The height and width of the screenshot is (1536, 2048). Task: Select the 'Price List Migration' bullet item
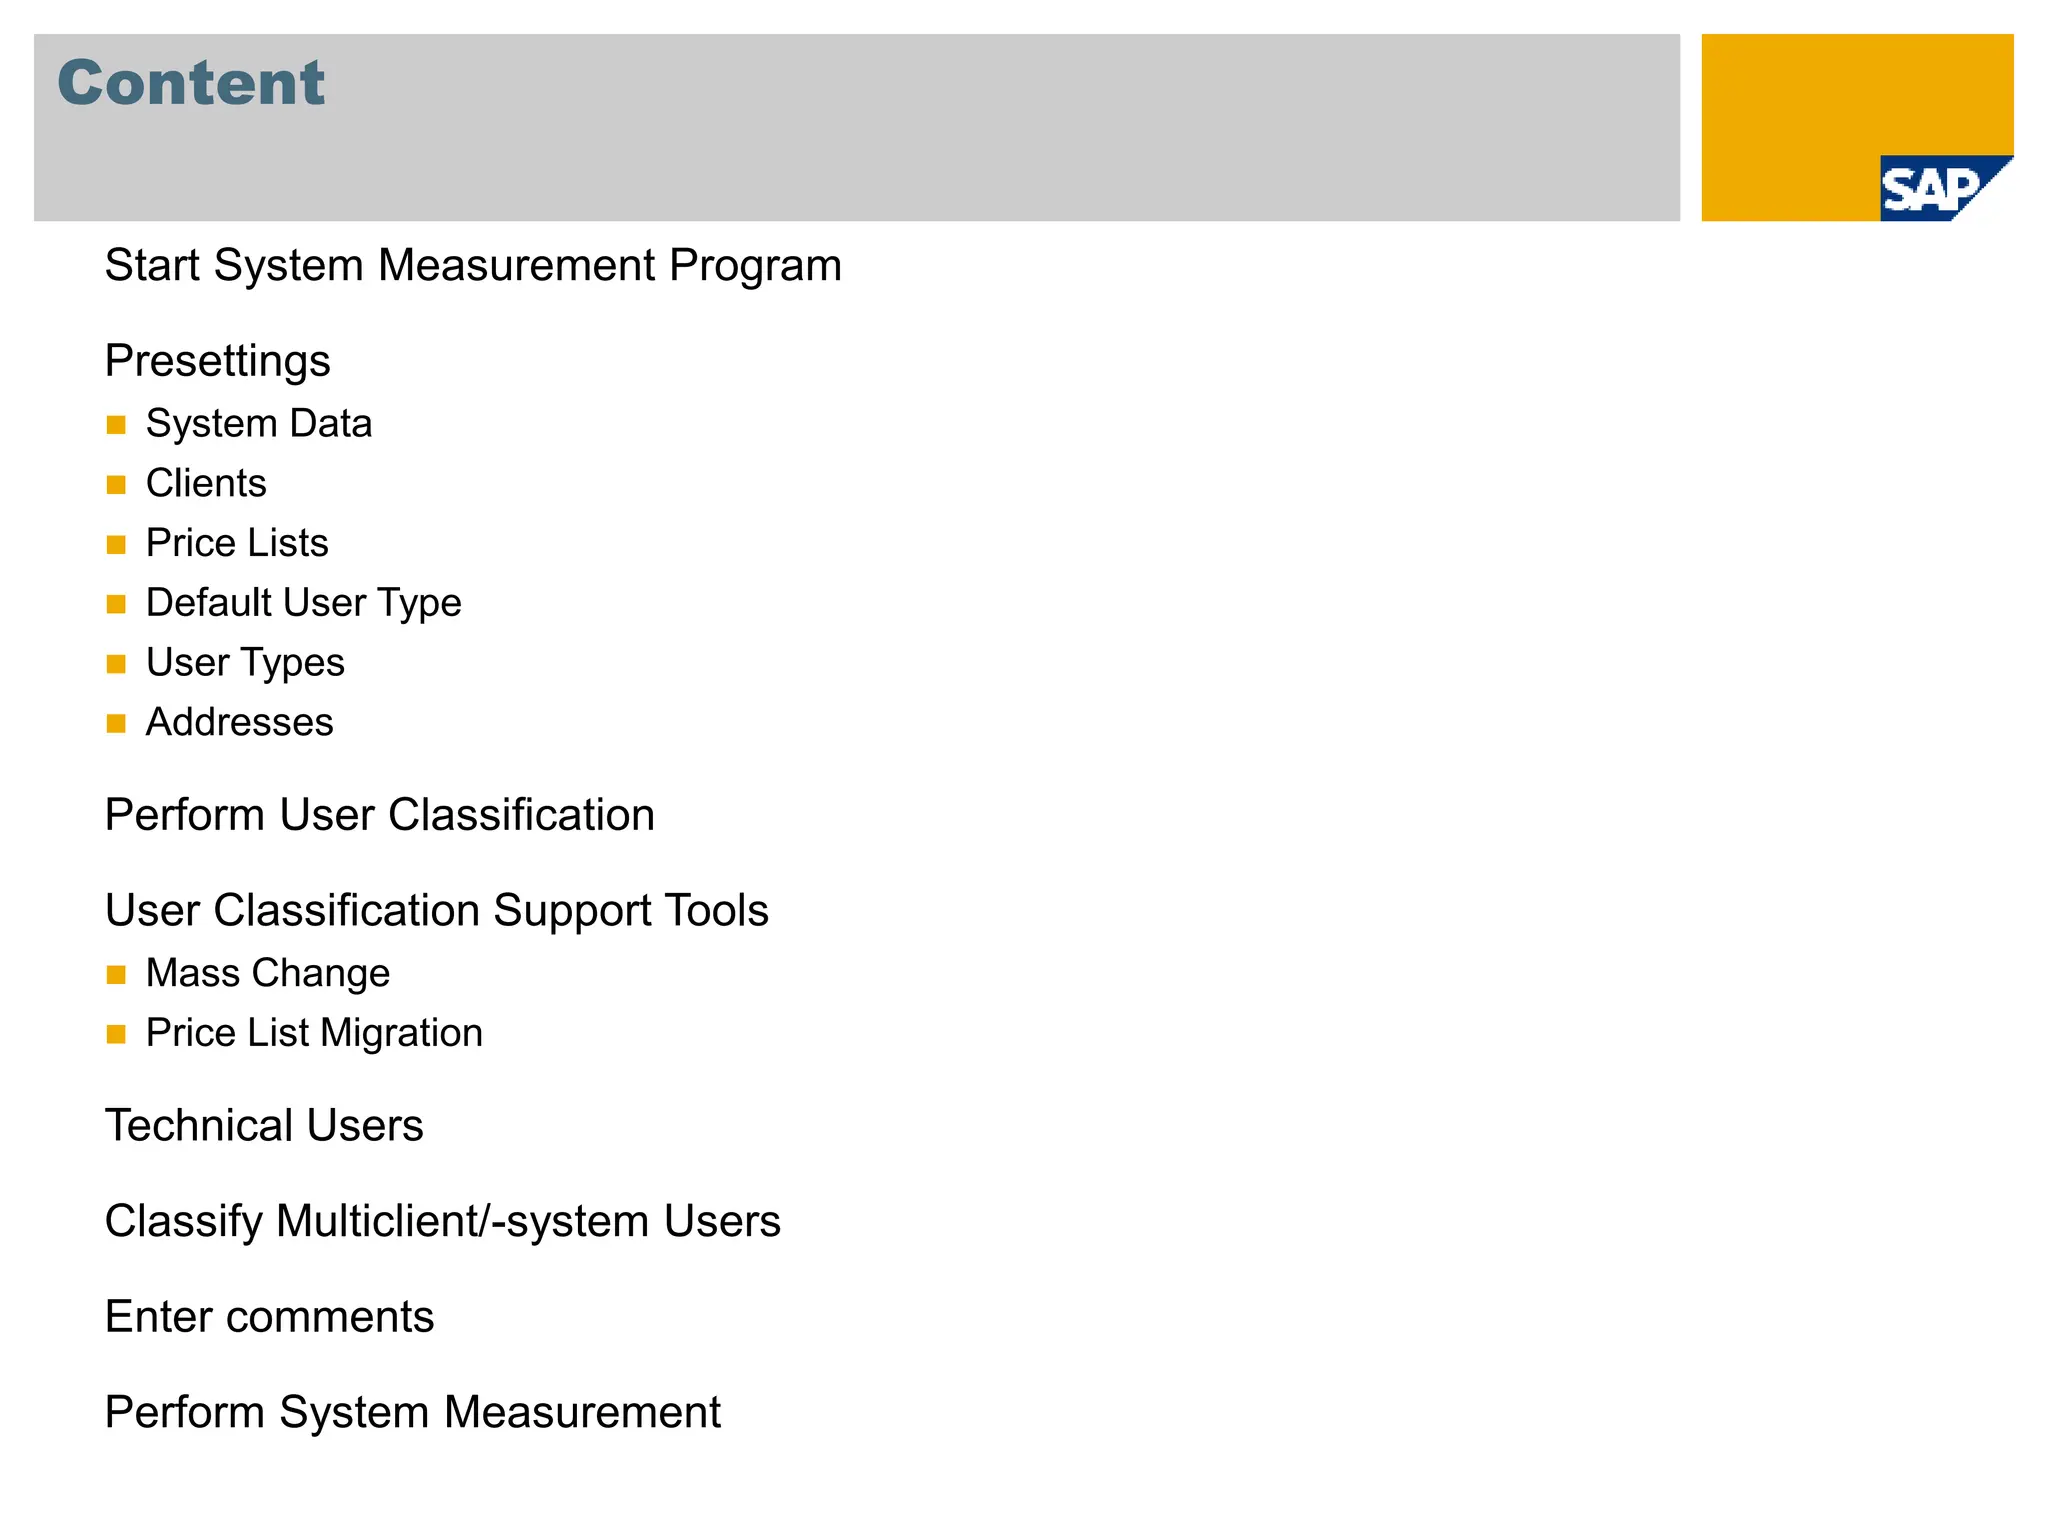coord(314,1033)
